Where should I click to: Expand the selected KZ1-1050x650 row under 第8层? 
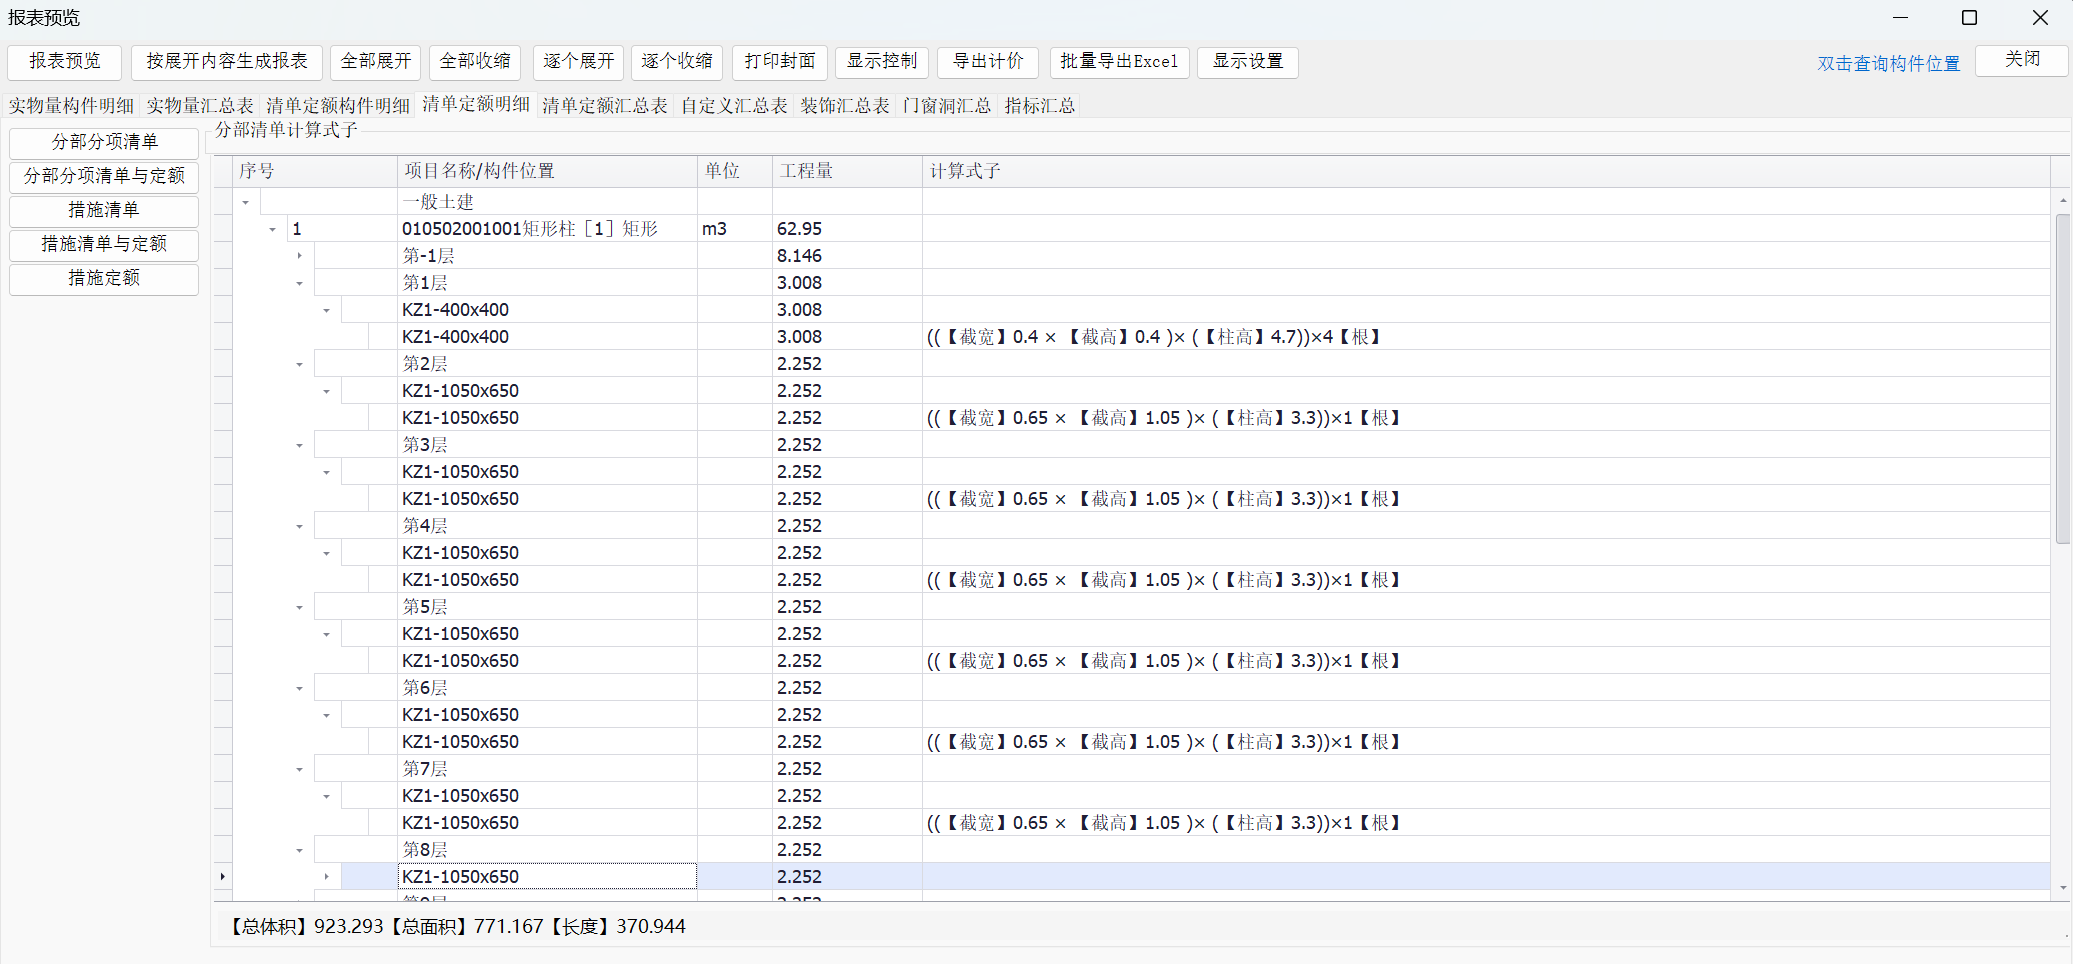click(x=326, y=877)
